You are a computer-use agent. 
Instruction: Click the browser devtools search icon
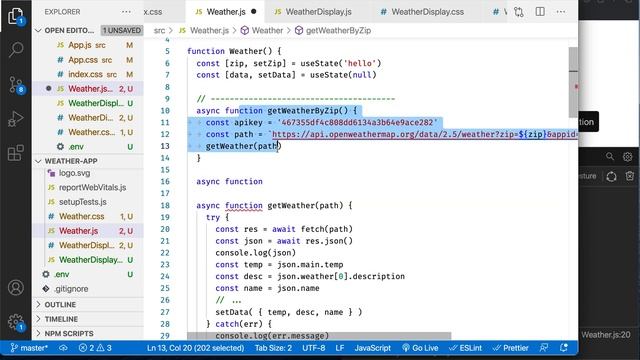click(x=610, y=156)
